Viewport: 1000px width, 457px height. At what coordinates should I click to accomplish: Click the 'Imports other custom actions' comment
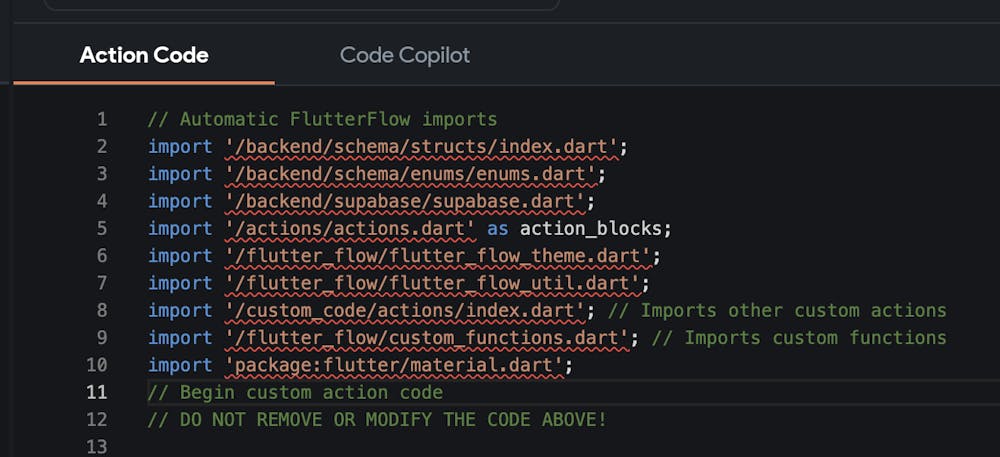793,310
